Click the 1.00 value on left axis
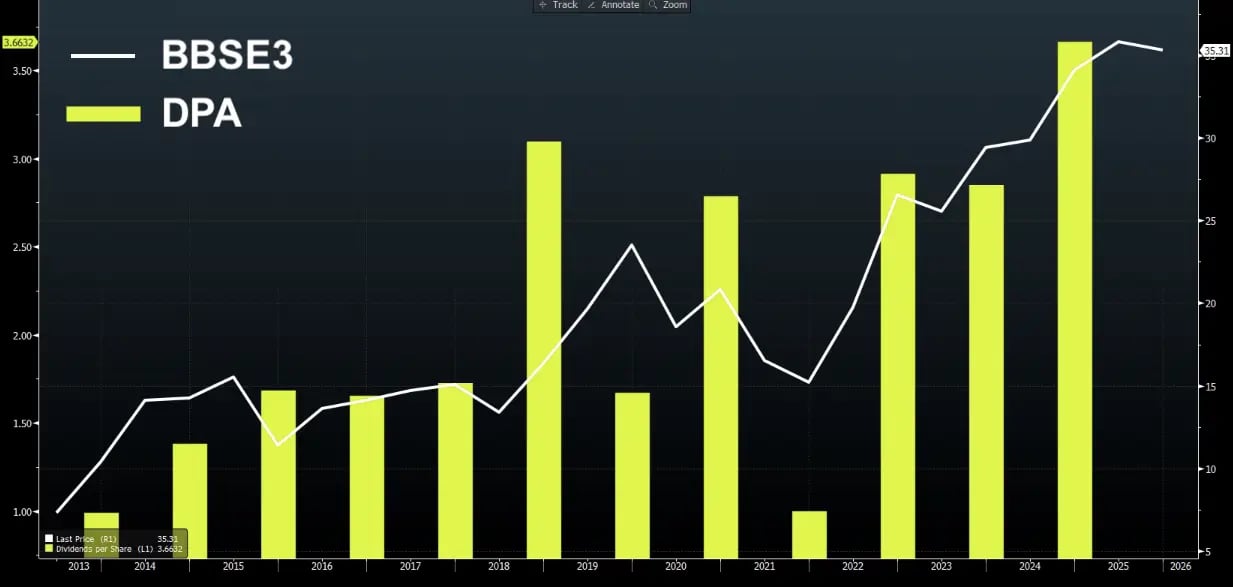Screen dimensions: 1233x587 [22, 512]
